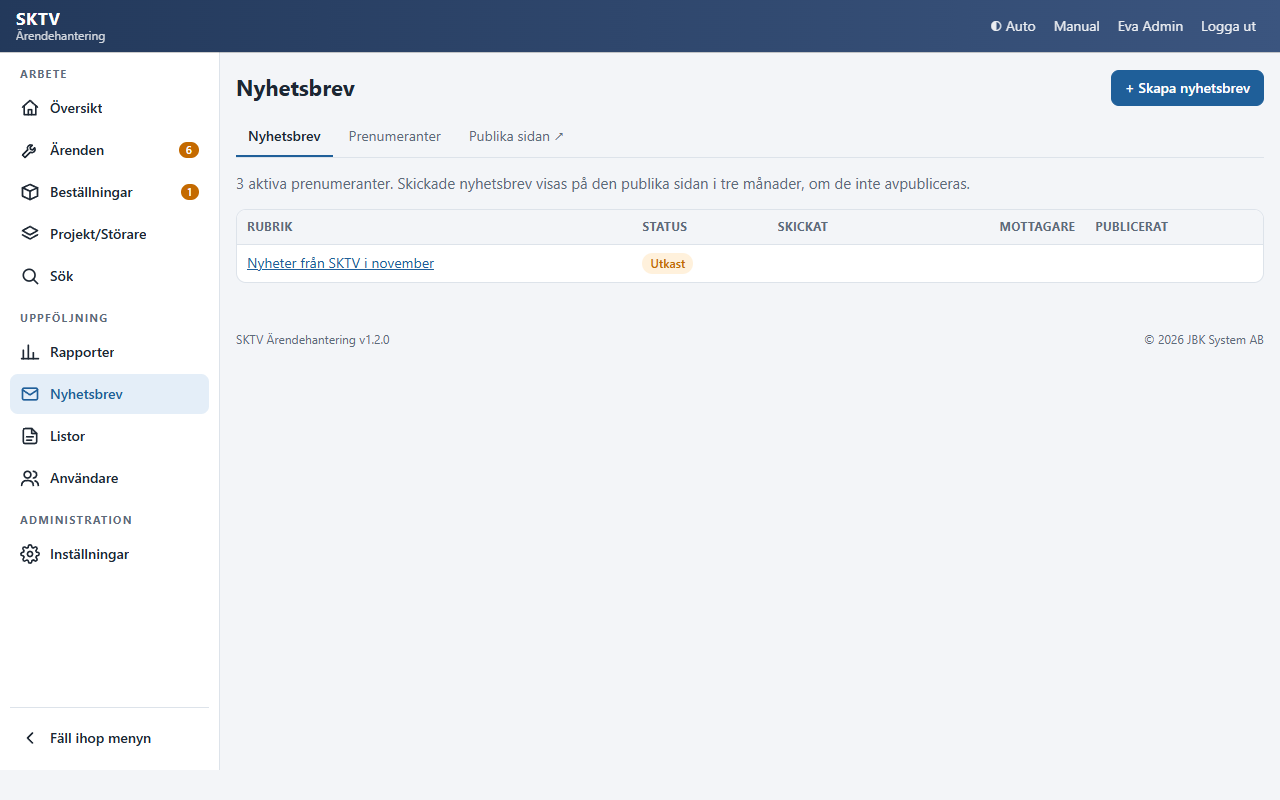1280x800 pixels.
Task: Click the STATUS column header
Action: point(665,227)
